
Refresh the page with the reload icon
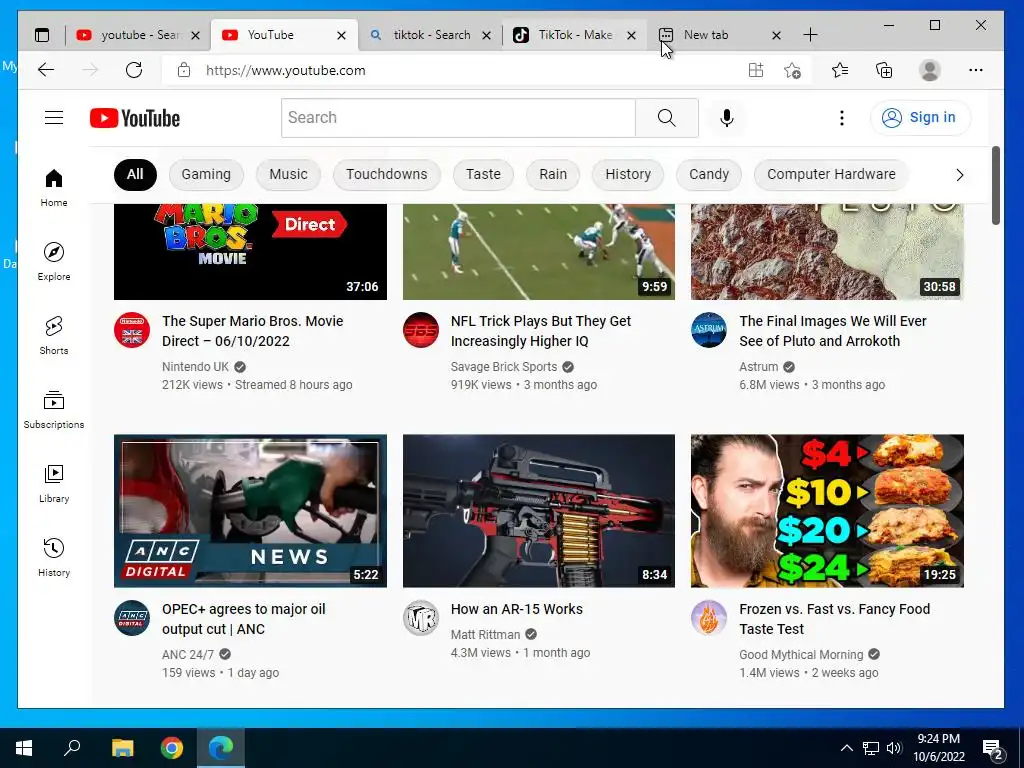134,70
